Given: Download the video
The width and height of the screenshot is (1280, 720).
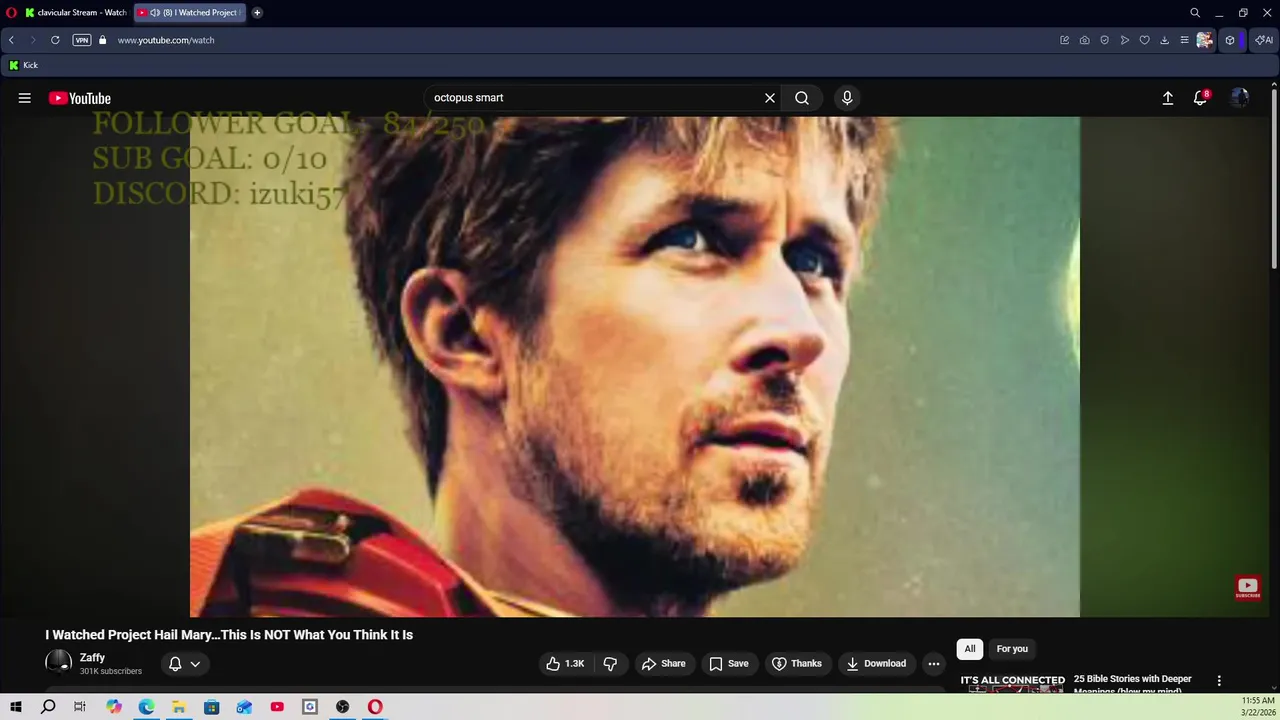Looking at the screenshot, I should [876, 663].
